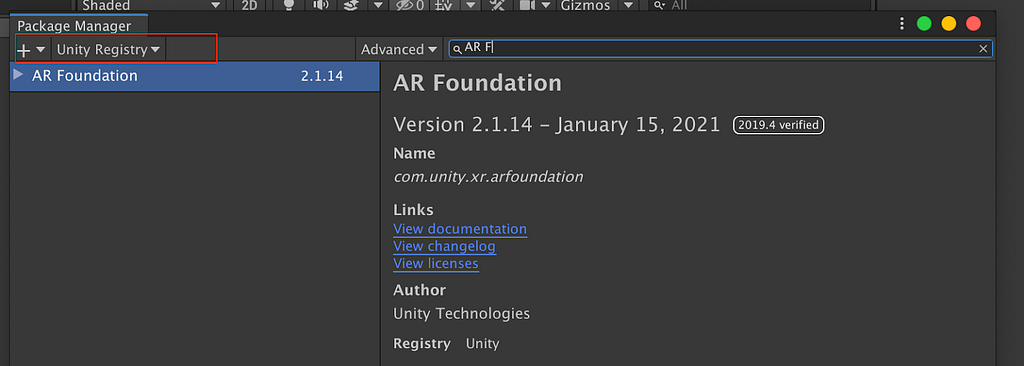Viewport: 1024px width, 366px height.
Task: Click the AR Foundation details heading
Action: [477, 83]
